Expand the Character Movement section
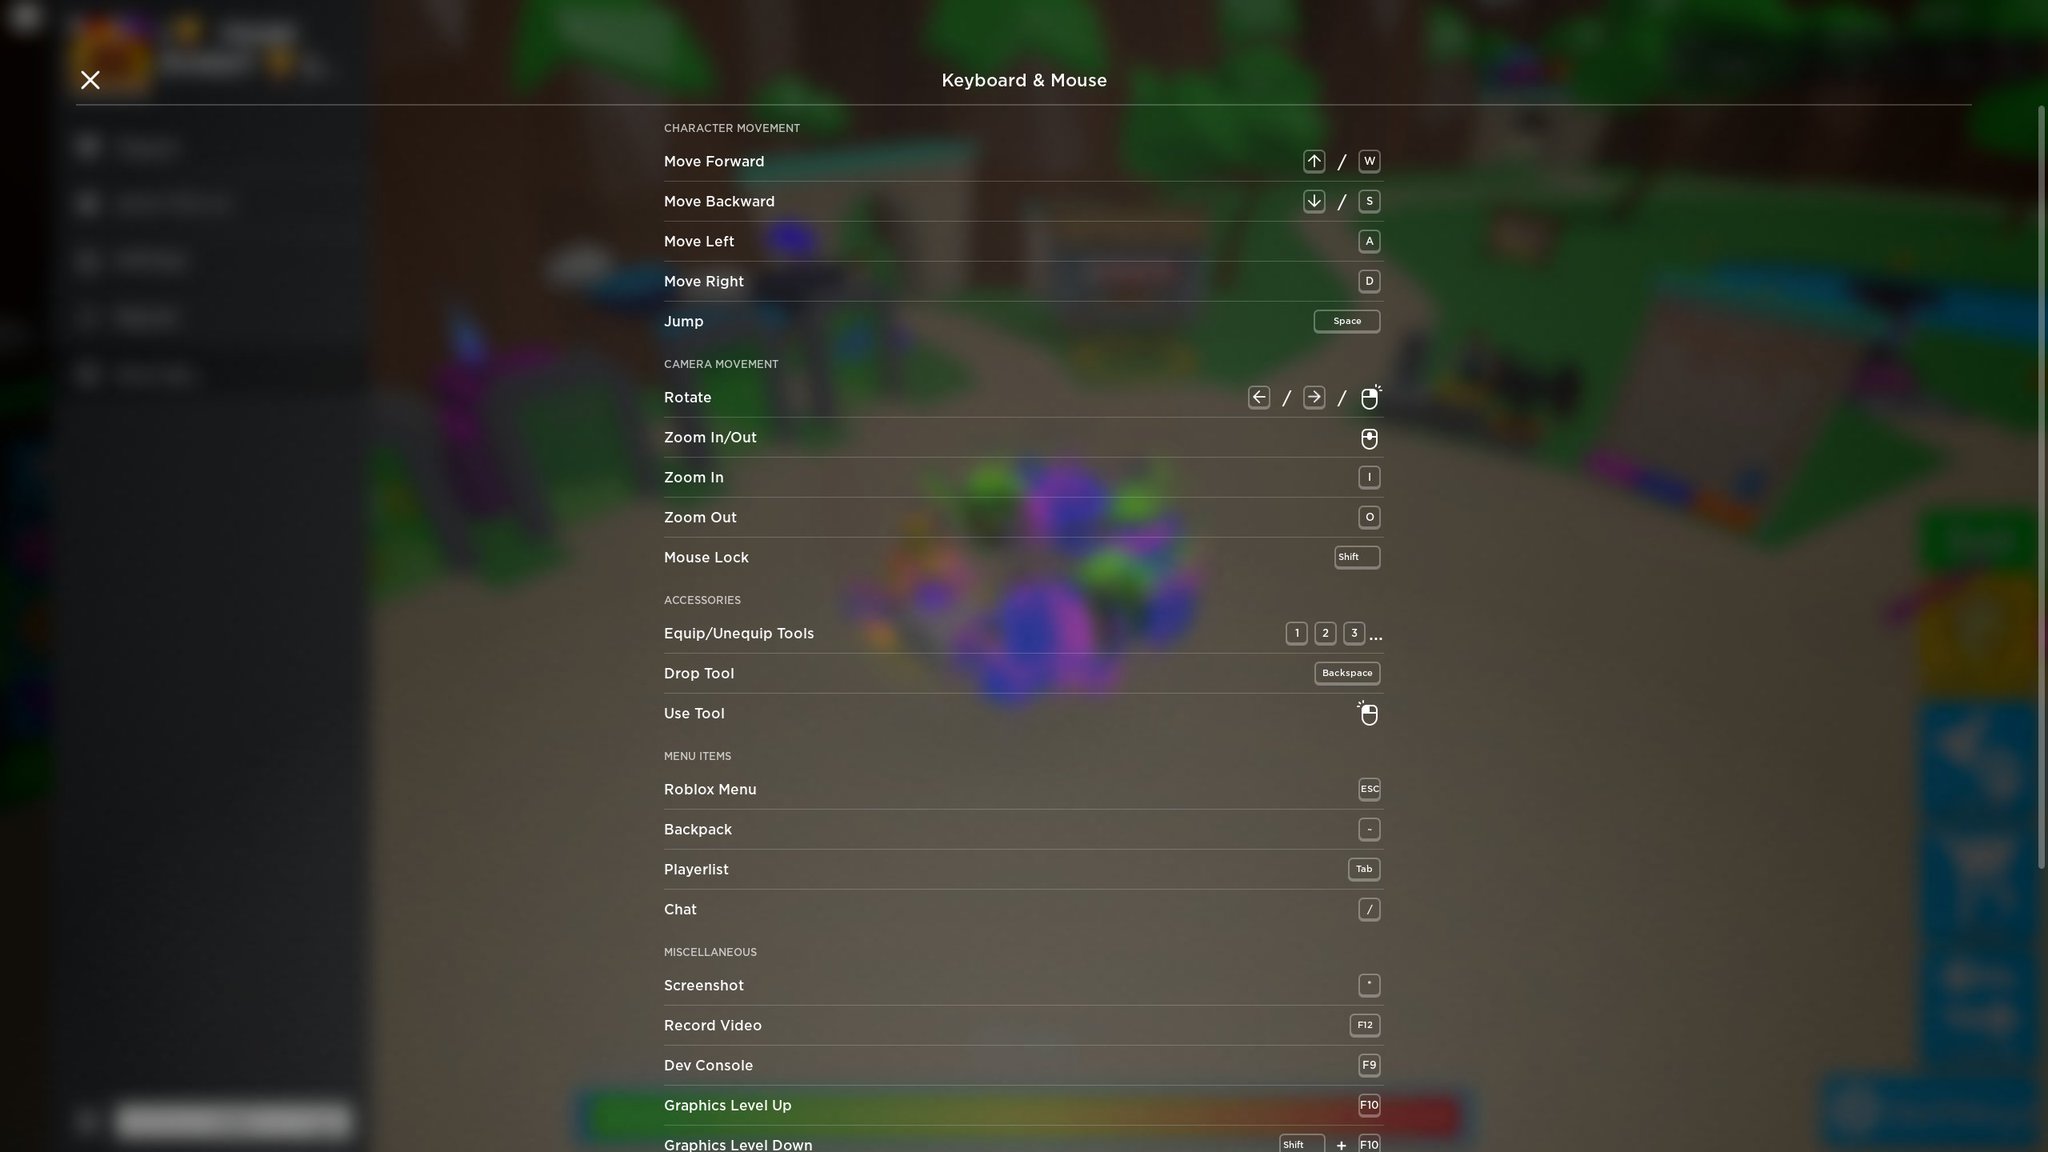 [x=731, y=129]
